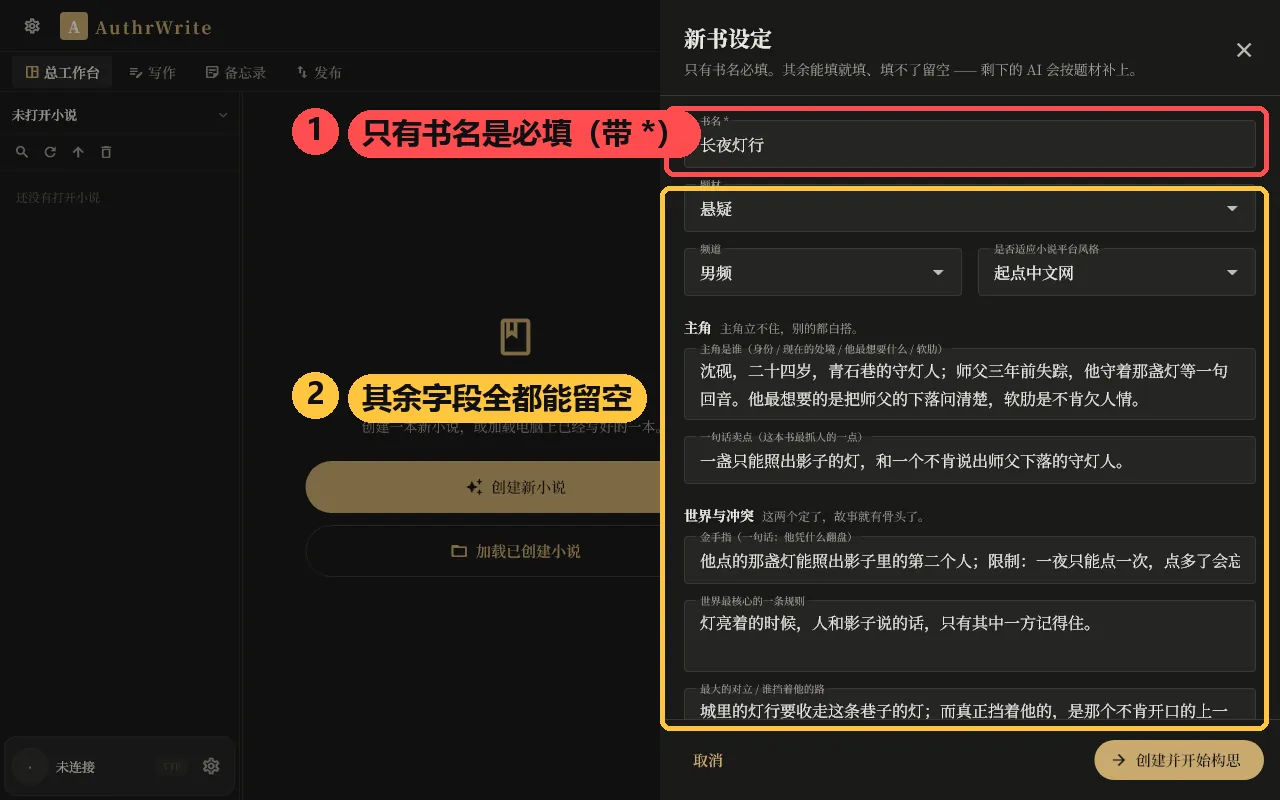Open the 写作 tab
Screen dimensions: 1280x800
tap(152, 72)
